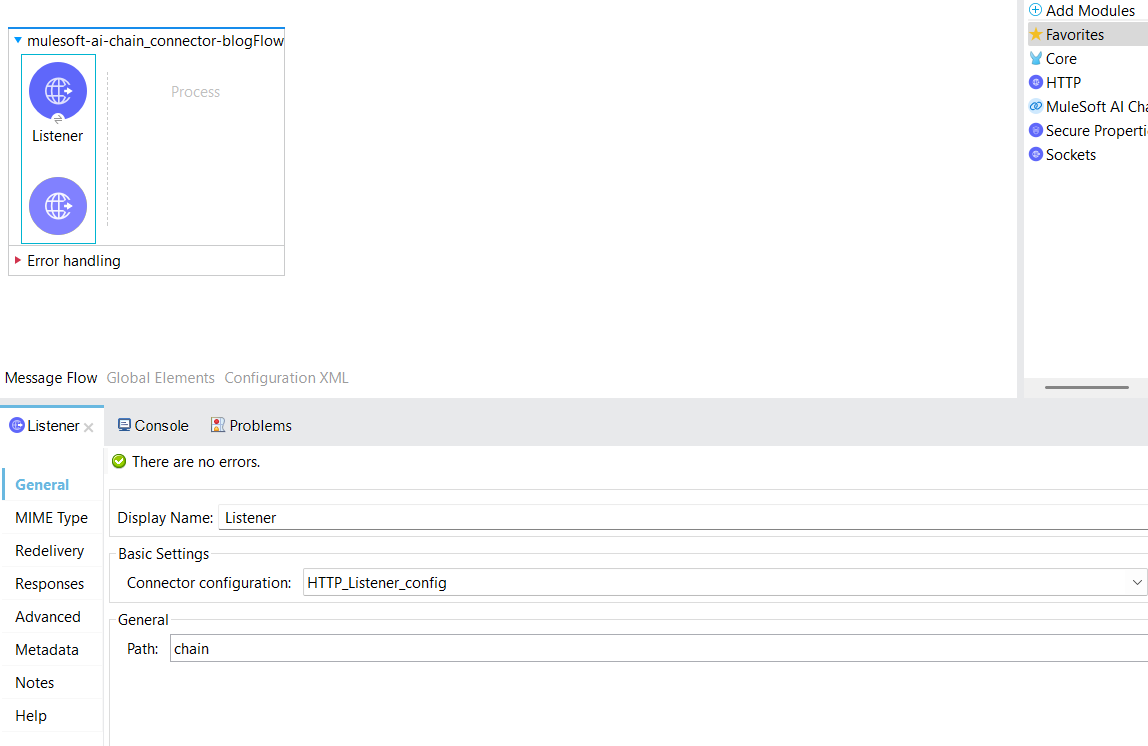Screen dimensions: 1148x746
Task: Click the flow title mulesoft-ai-chain_connector-blogFlow
Action: tap(155, 40)
